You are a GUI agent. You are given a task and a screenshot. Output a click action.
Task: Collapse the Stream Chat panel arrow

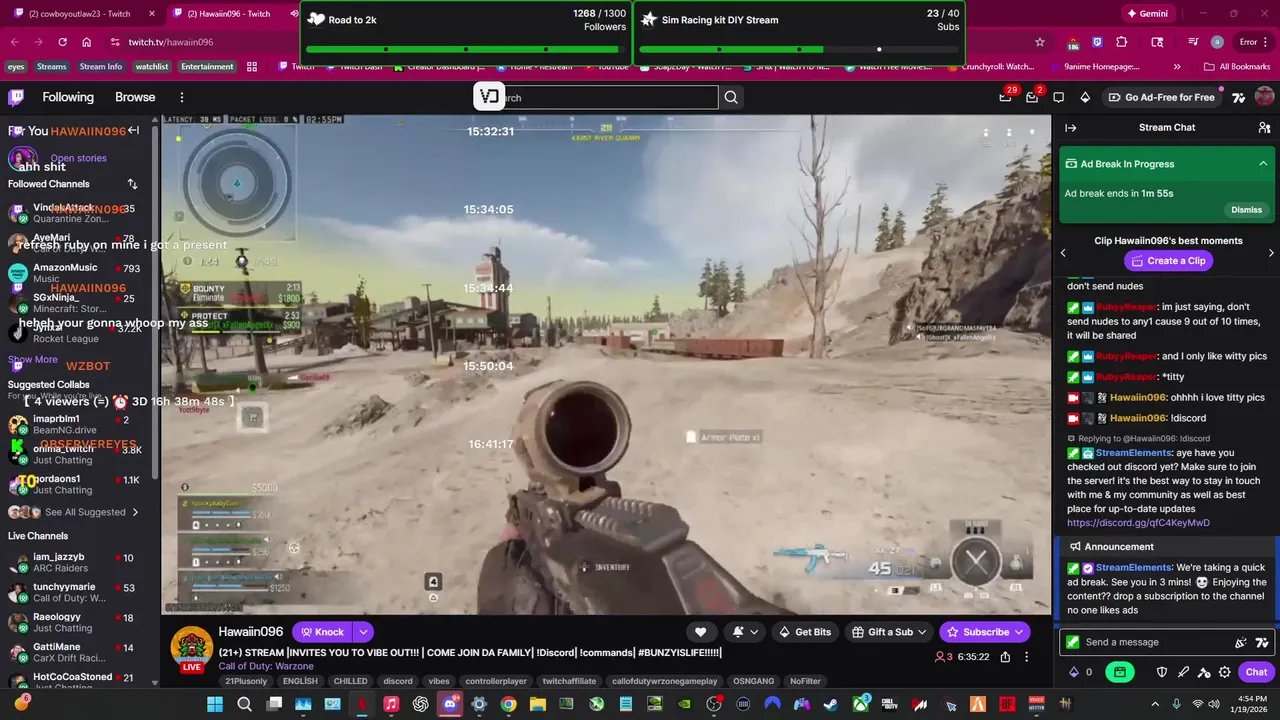pos(1070,128)
